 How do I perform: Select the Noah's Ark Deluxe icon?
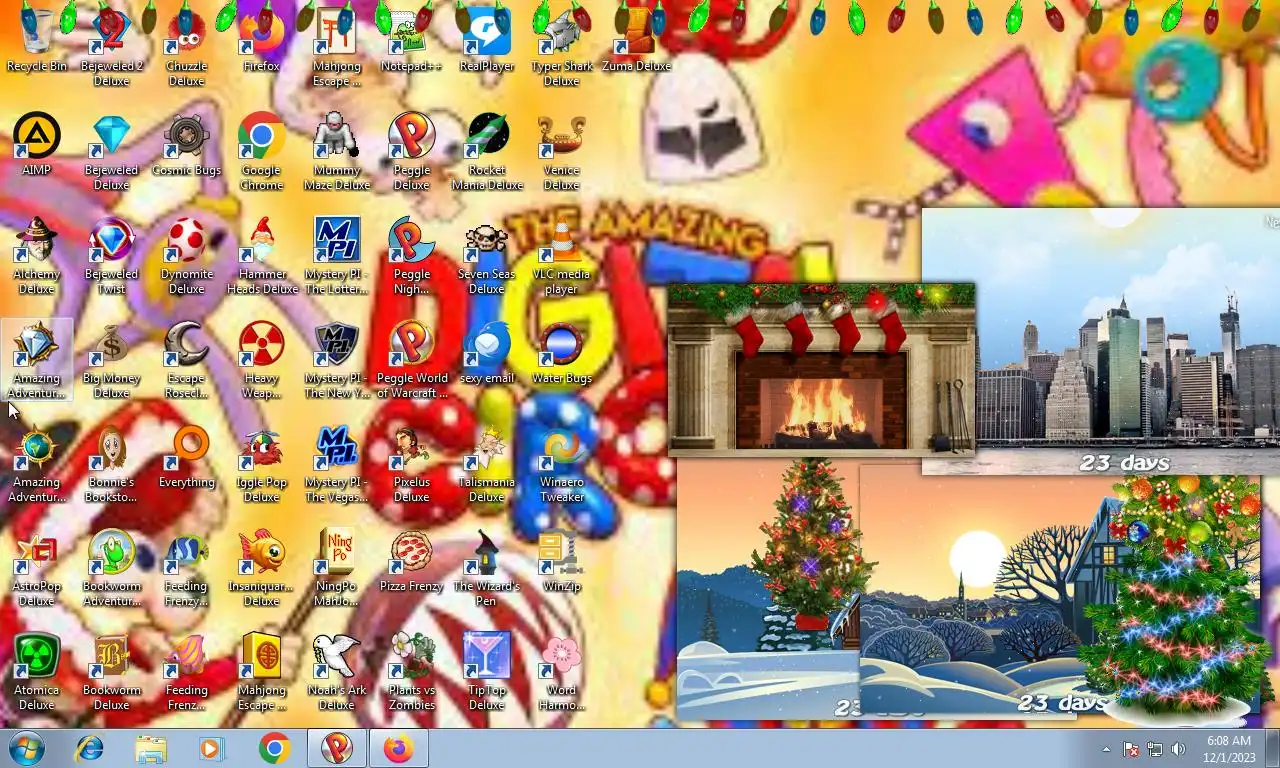(337, 672)
